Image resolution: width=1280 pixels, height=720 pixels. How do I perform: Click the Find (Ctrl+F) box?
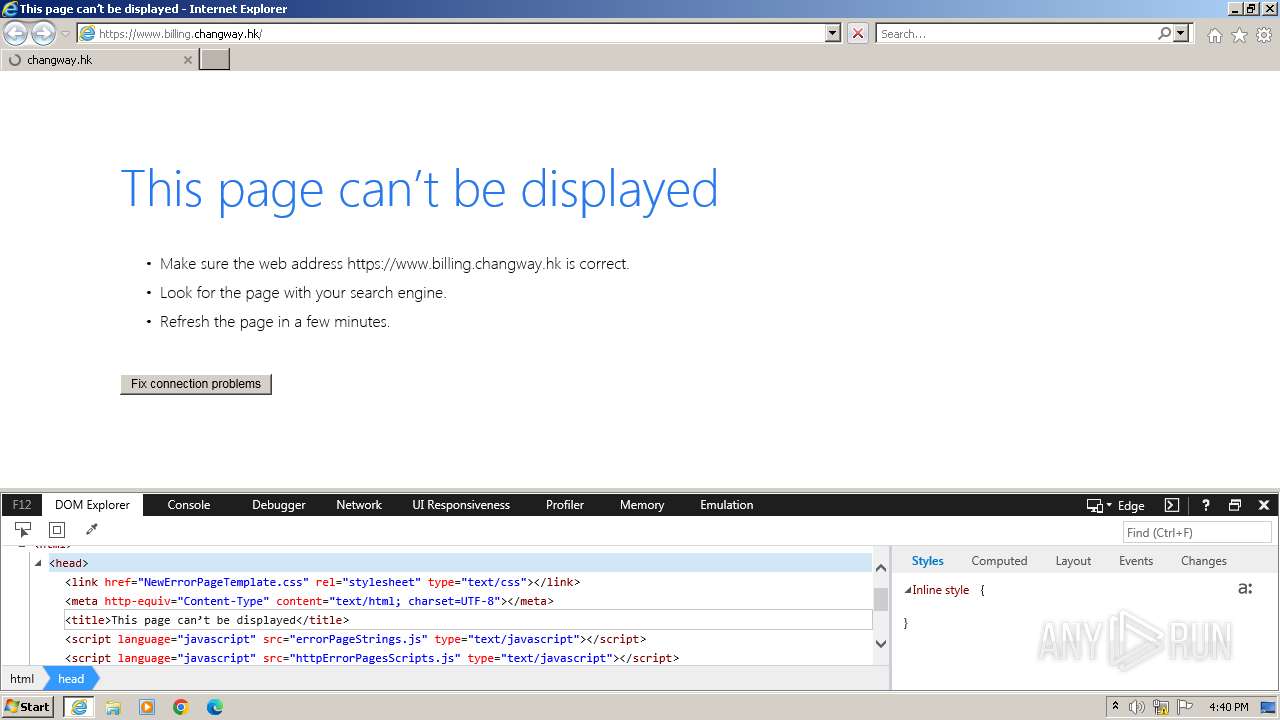(1197, 532)
